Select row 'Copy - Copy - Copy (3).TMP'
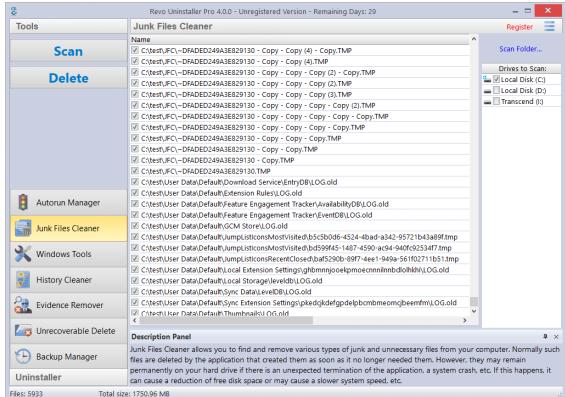This screenshot has height=397, width=565. click(x=300, y=94)
